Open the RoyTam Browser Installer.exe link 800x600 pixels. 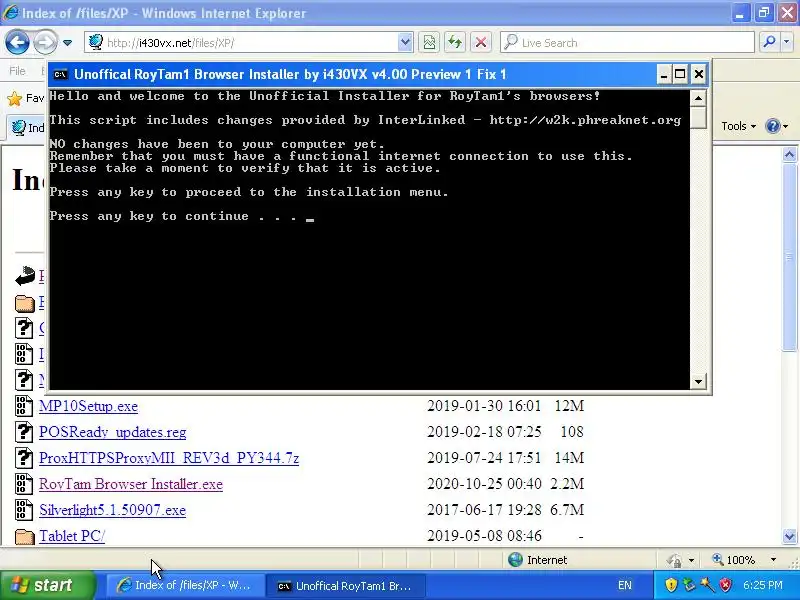131,484
